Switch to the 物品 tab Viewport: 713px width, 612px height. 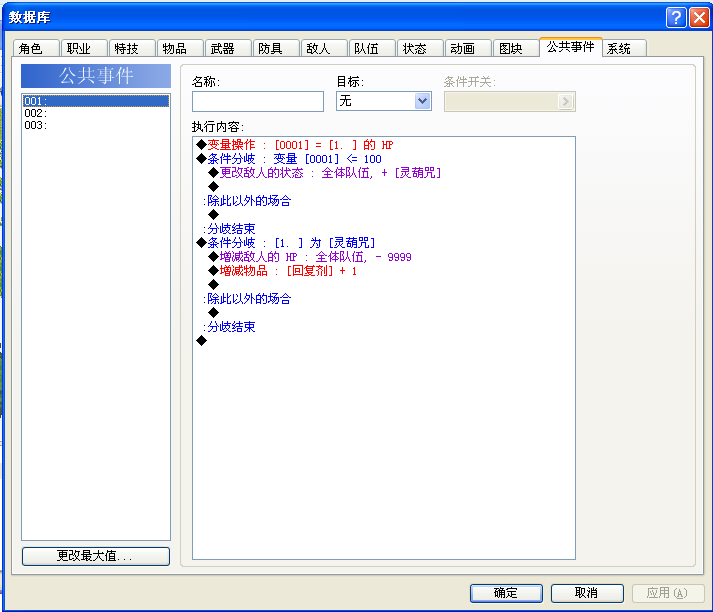[180, 48]
